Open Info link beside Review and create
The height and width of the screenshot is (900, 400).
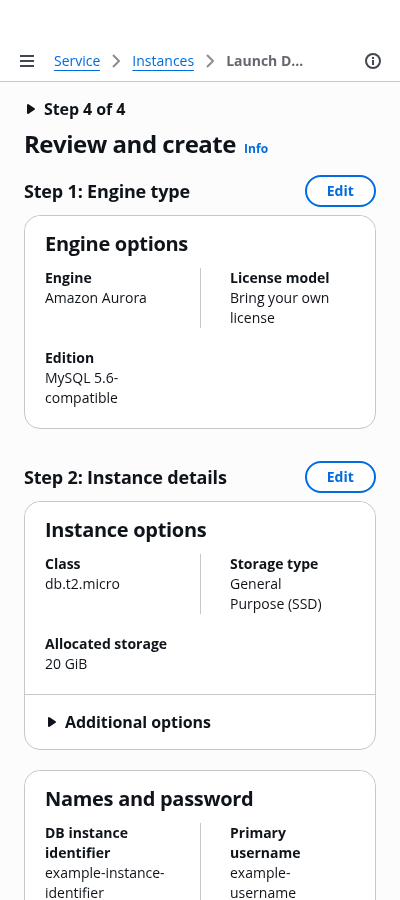(256, 149)
